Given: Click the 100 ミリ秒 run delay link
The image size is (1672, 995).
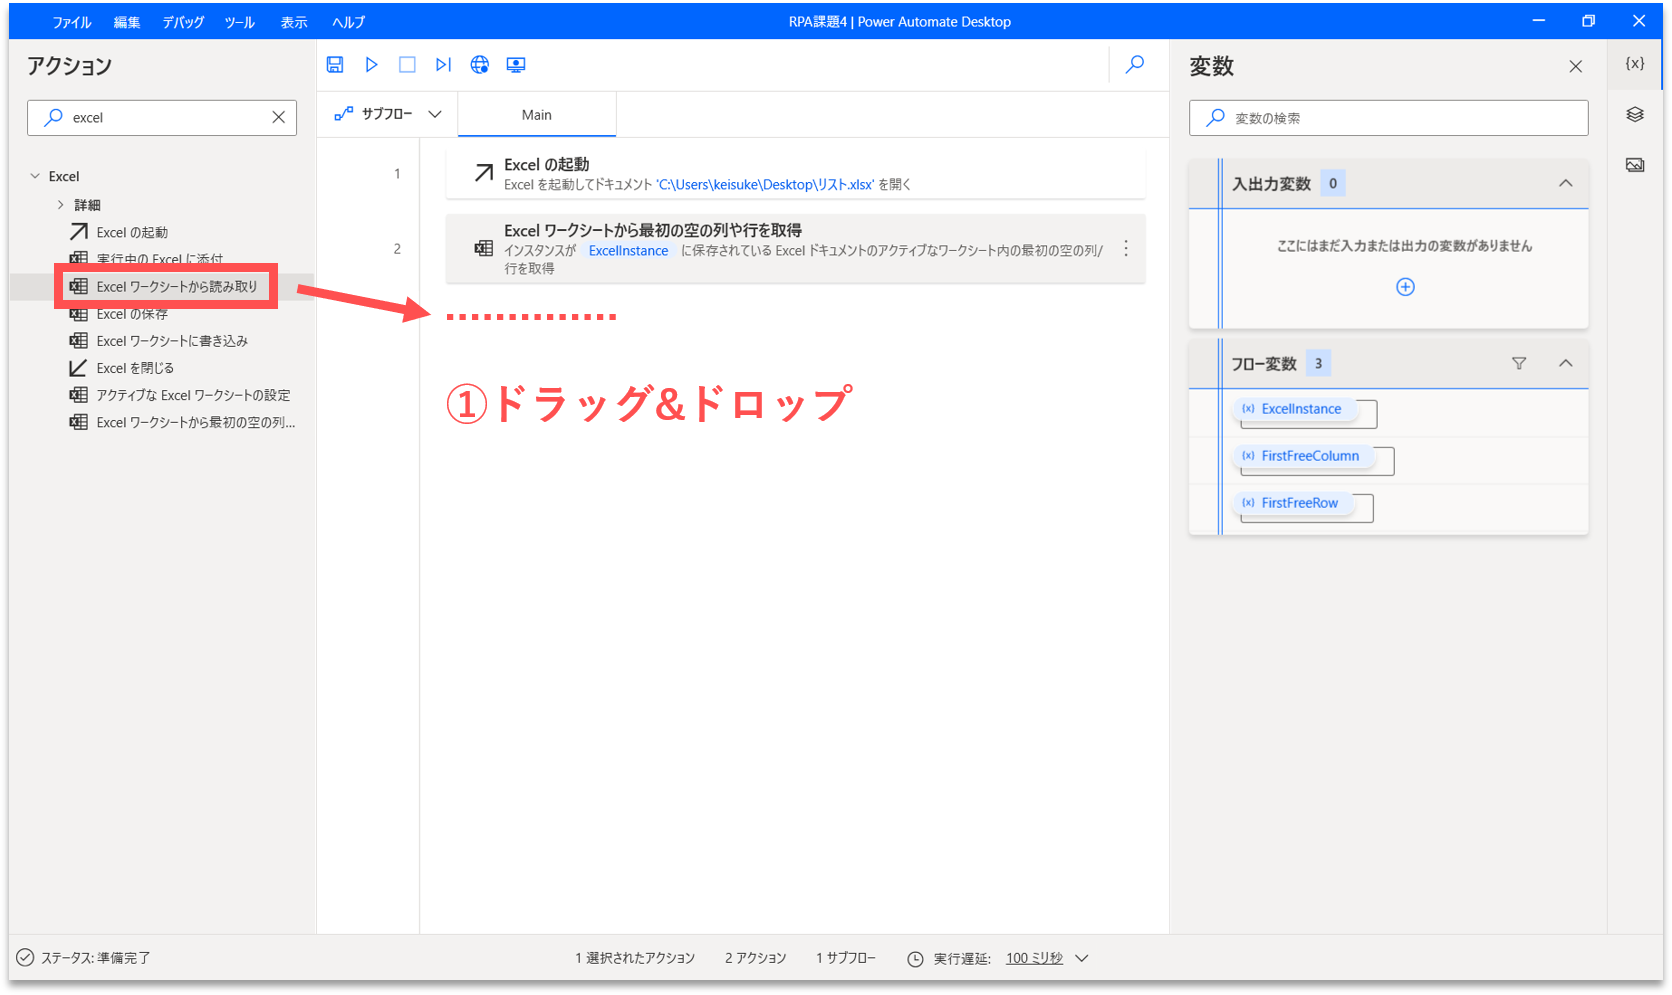Looking at the screenshot, I should pyautogui.click(x=1034, y=958).
